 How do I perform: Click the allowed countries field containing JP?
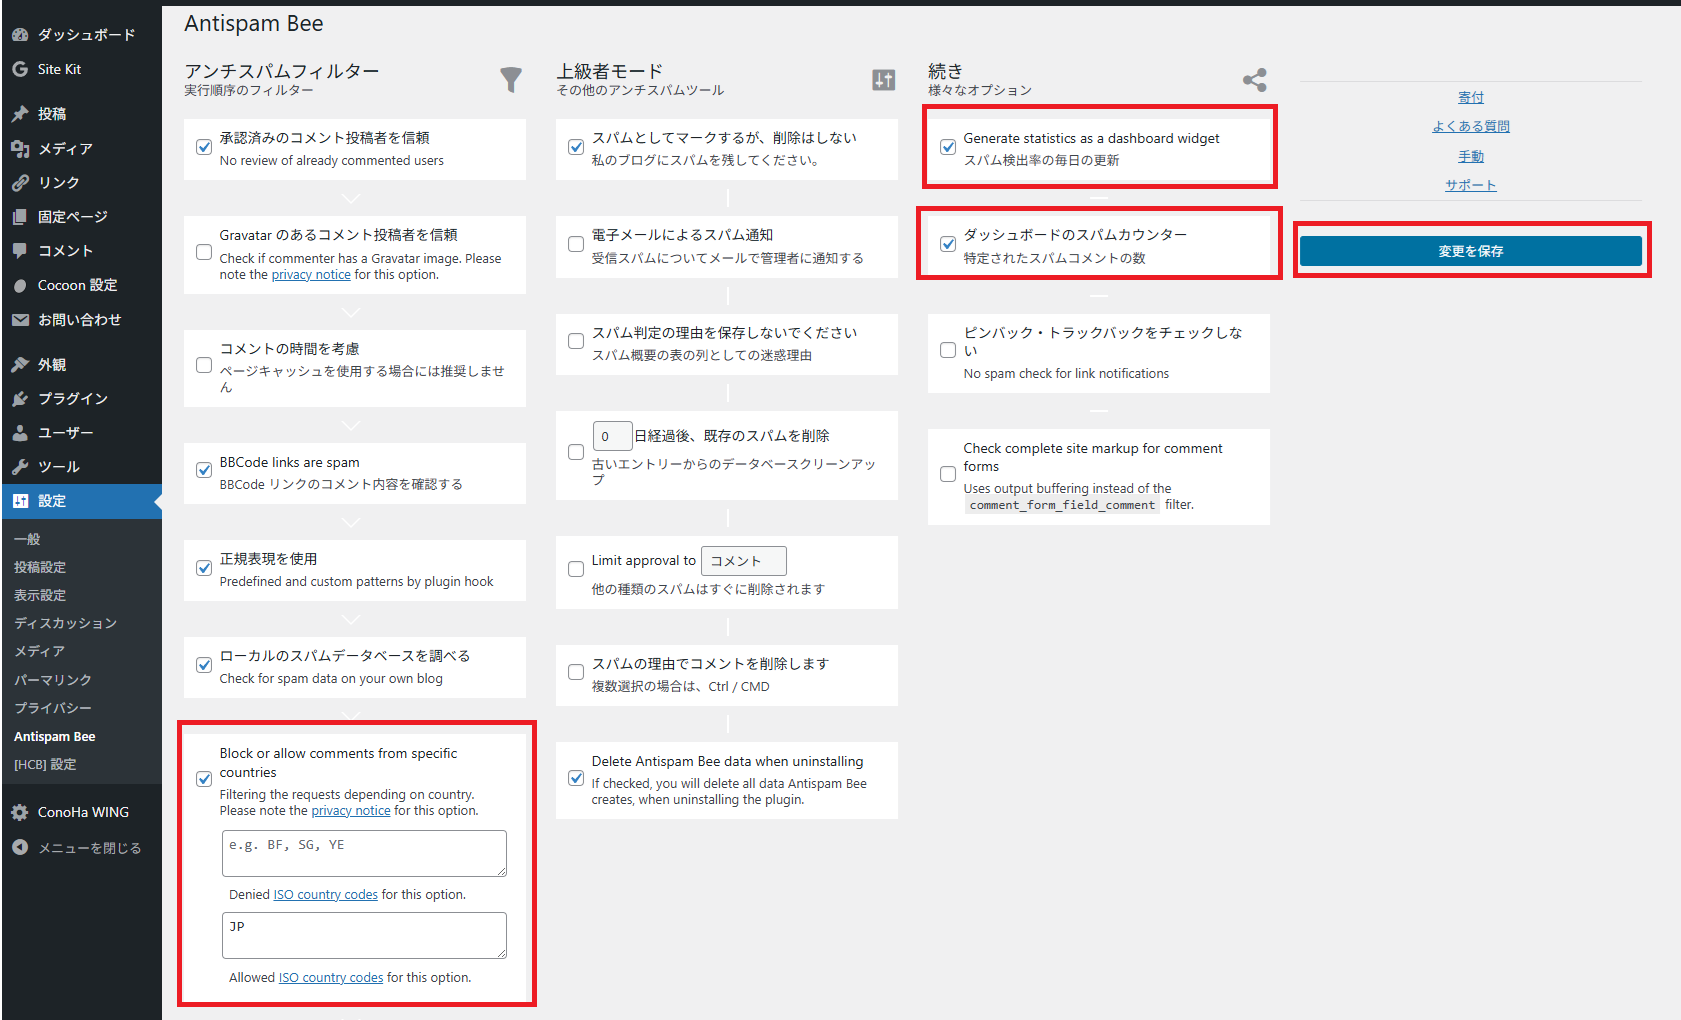click(x=364, y=935)
